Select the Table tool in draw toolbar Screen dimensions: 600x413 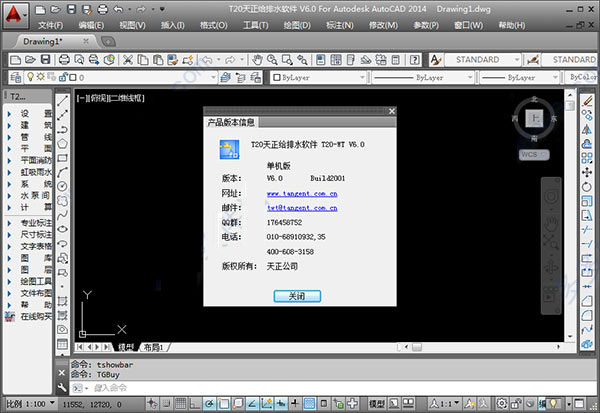pos(62,344)
